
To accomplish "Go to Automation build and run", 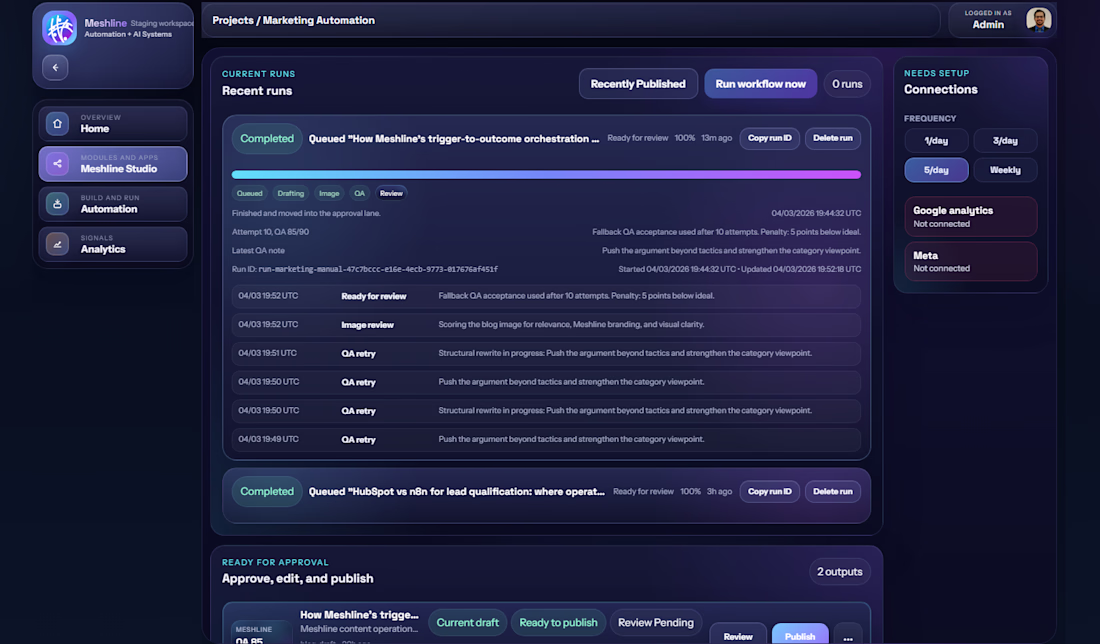I will [x=113, y=203].
